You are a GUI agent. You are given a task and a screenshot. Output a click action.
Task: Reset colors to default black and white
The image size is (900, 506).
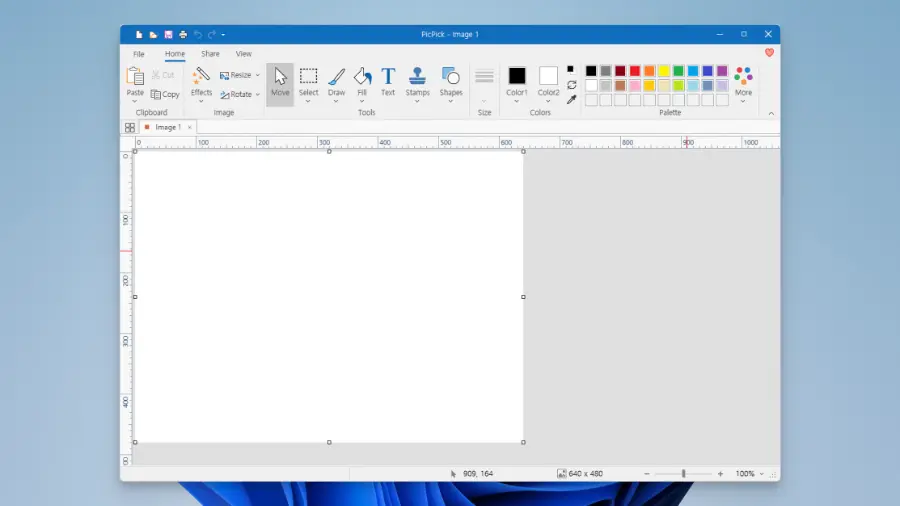(x=571, y=69)
